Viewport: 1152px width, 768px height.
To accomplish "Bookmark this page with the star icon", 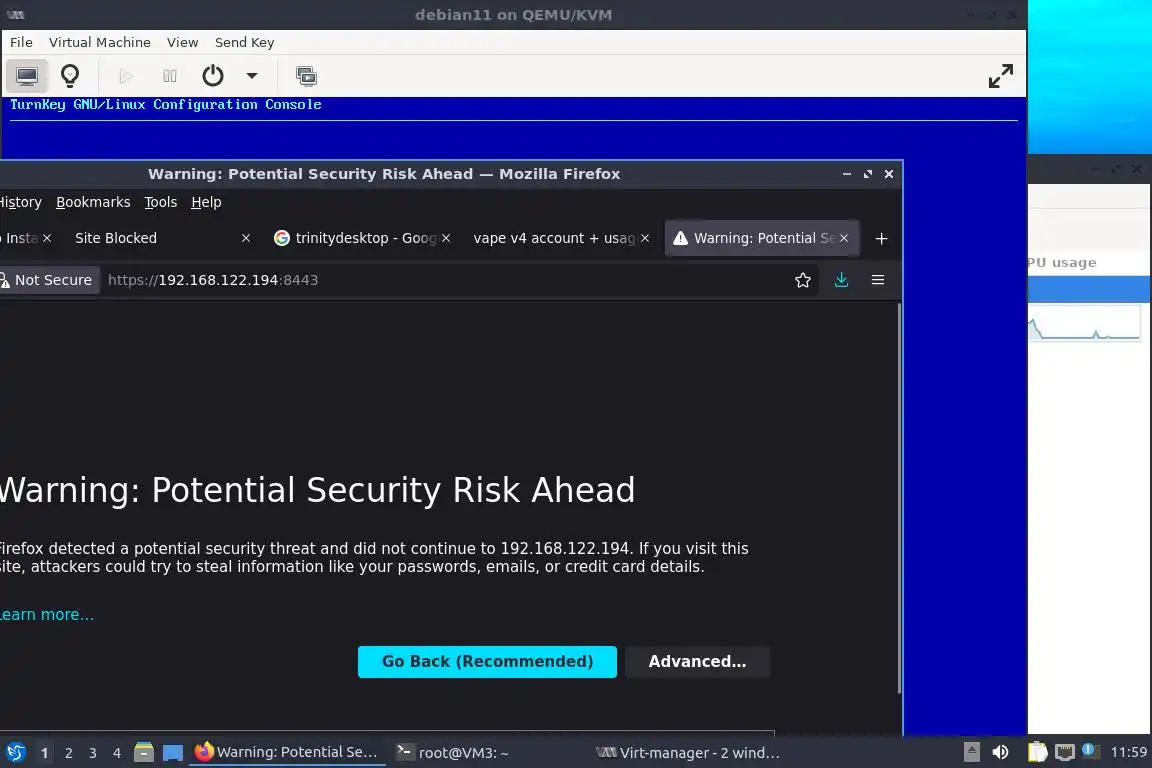I will pos(803,280).
